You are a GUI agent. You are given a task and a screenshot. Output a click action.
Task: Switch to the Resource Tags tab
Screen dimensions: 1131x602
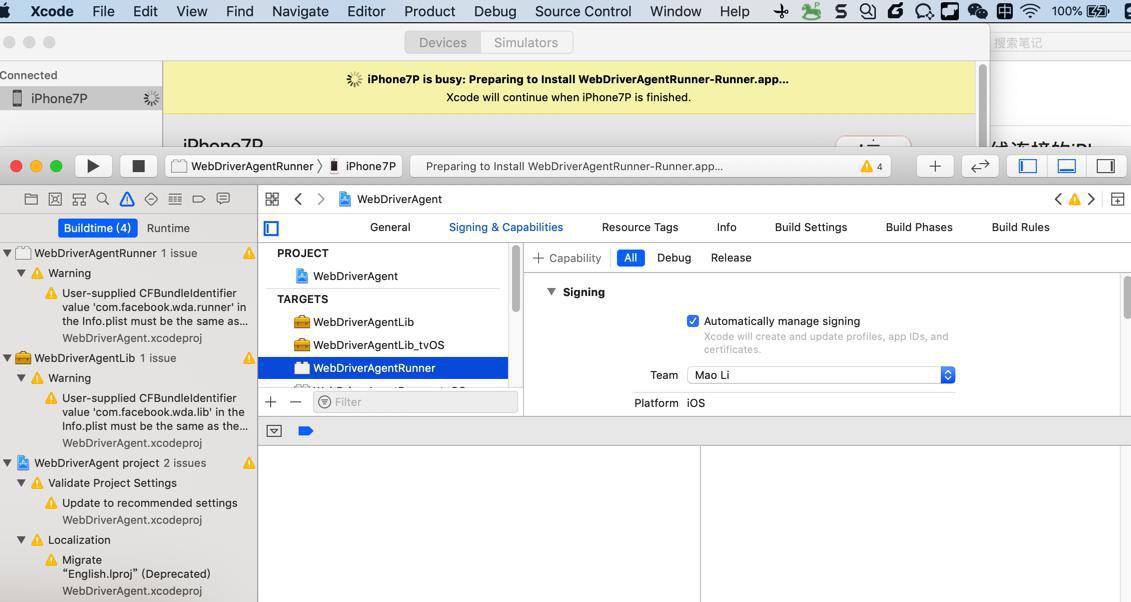point(640,227)
